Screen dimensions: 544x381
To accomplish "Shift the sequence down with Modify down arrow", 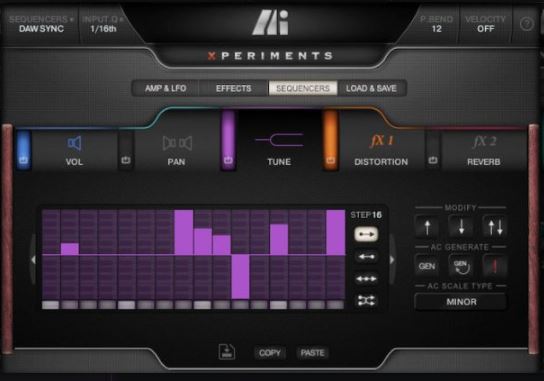I will 461,227.
